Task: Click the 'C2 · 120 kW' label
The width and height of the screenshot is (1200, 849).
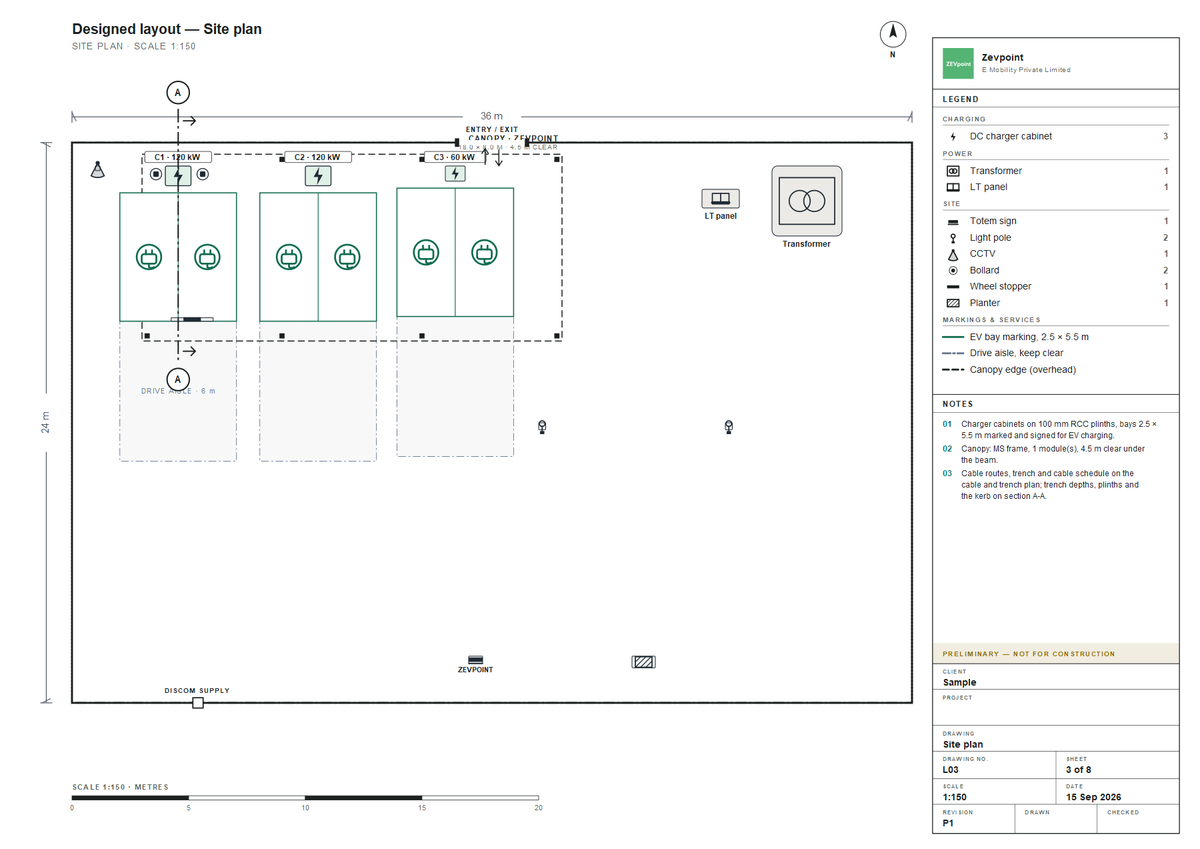Action: [318, 157]
